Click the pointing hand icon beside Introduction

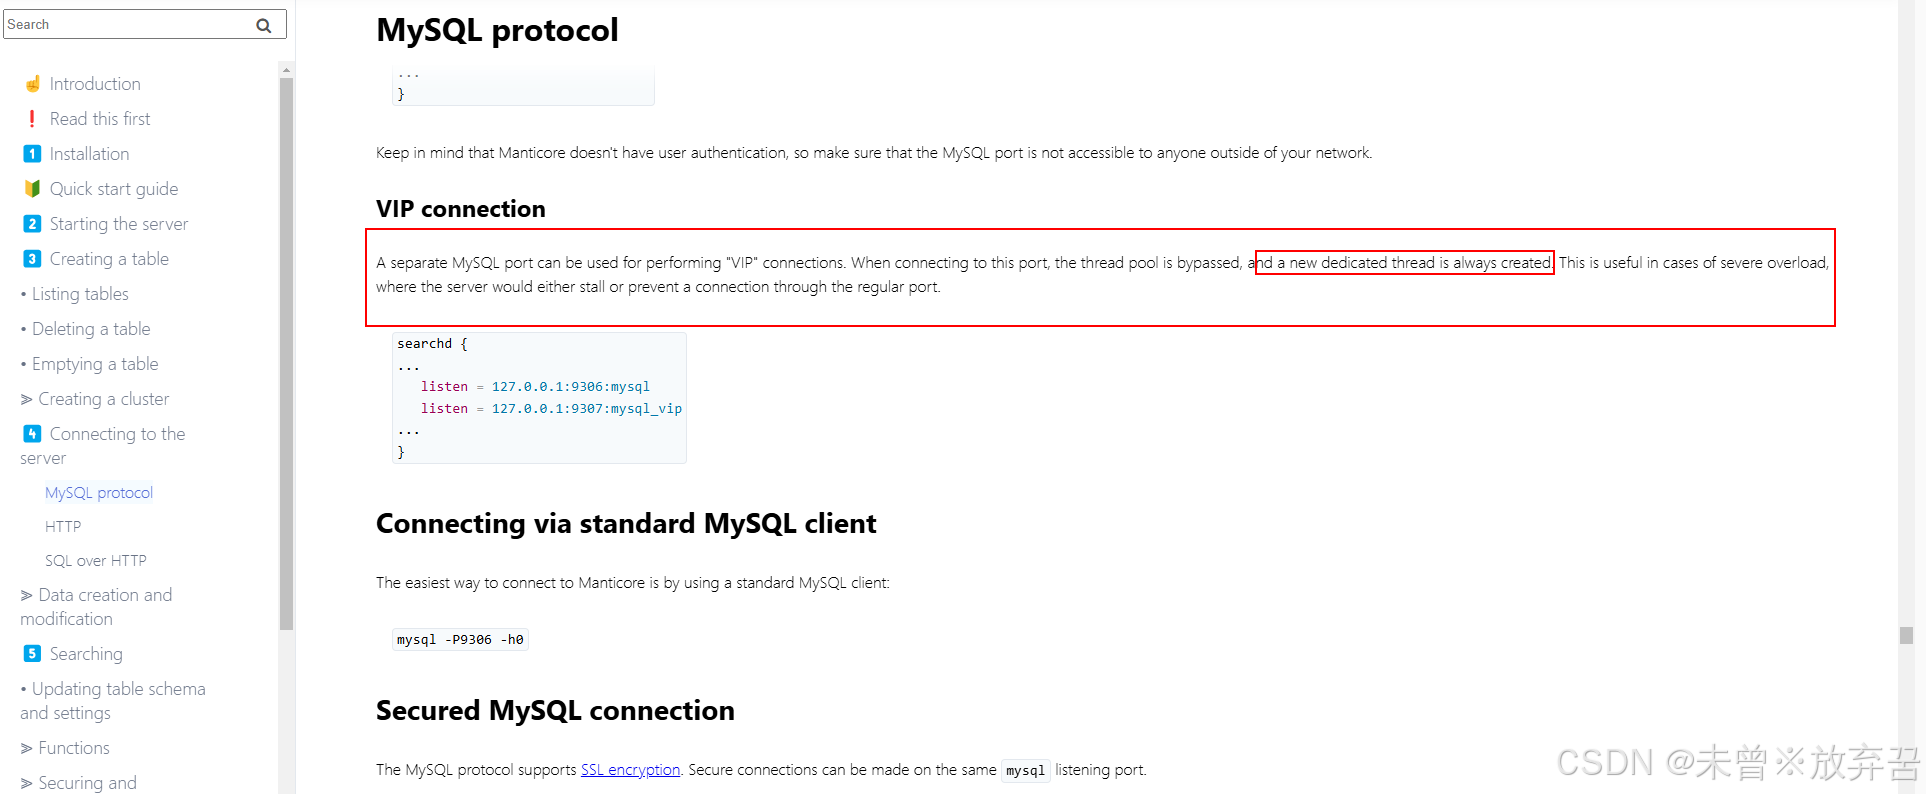tap(32, 84)
